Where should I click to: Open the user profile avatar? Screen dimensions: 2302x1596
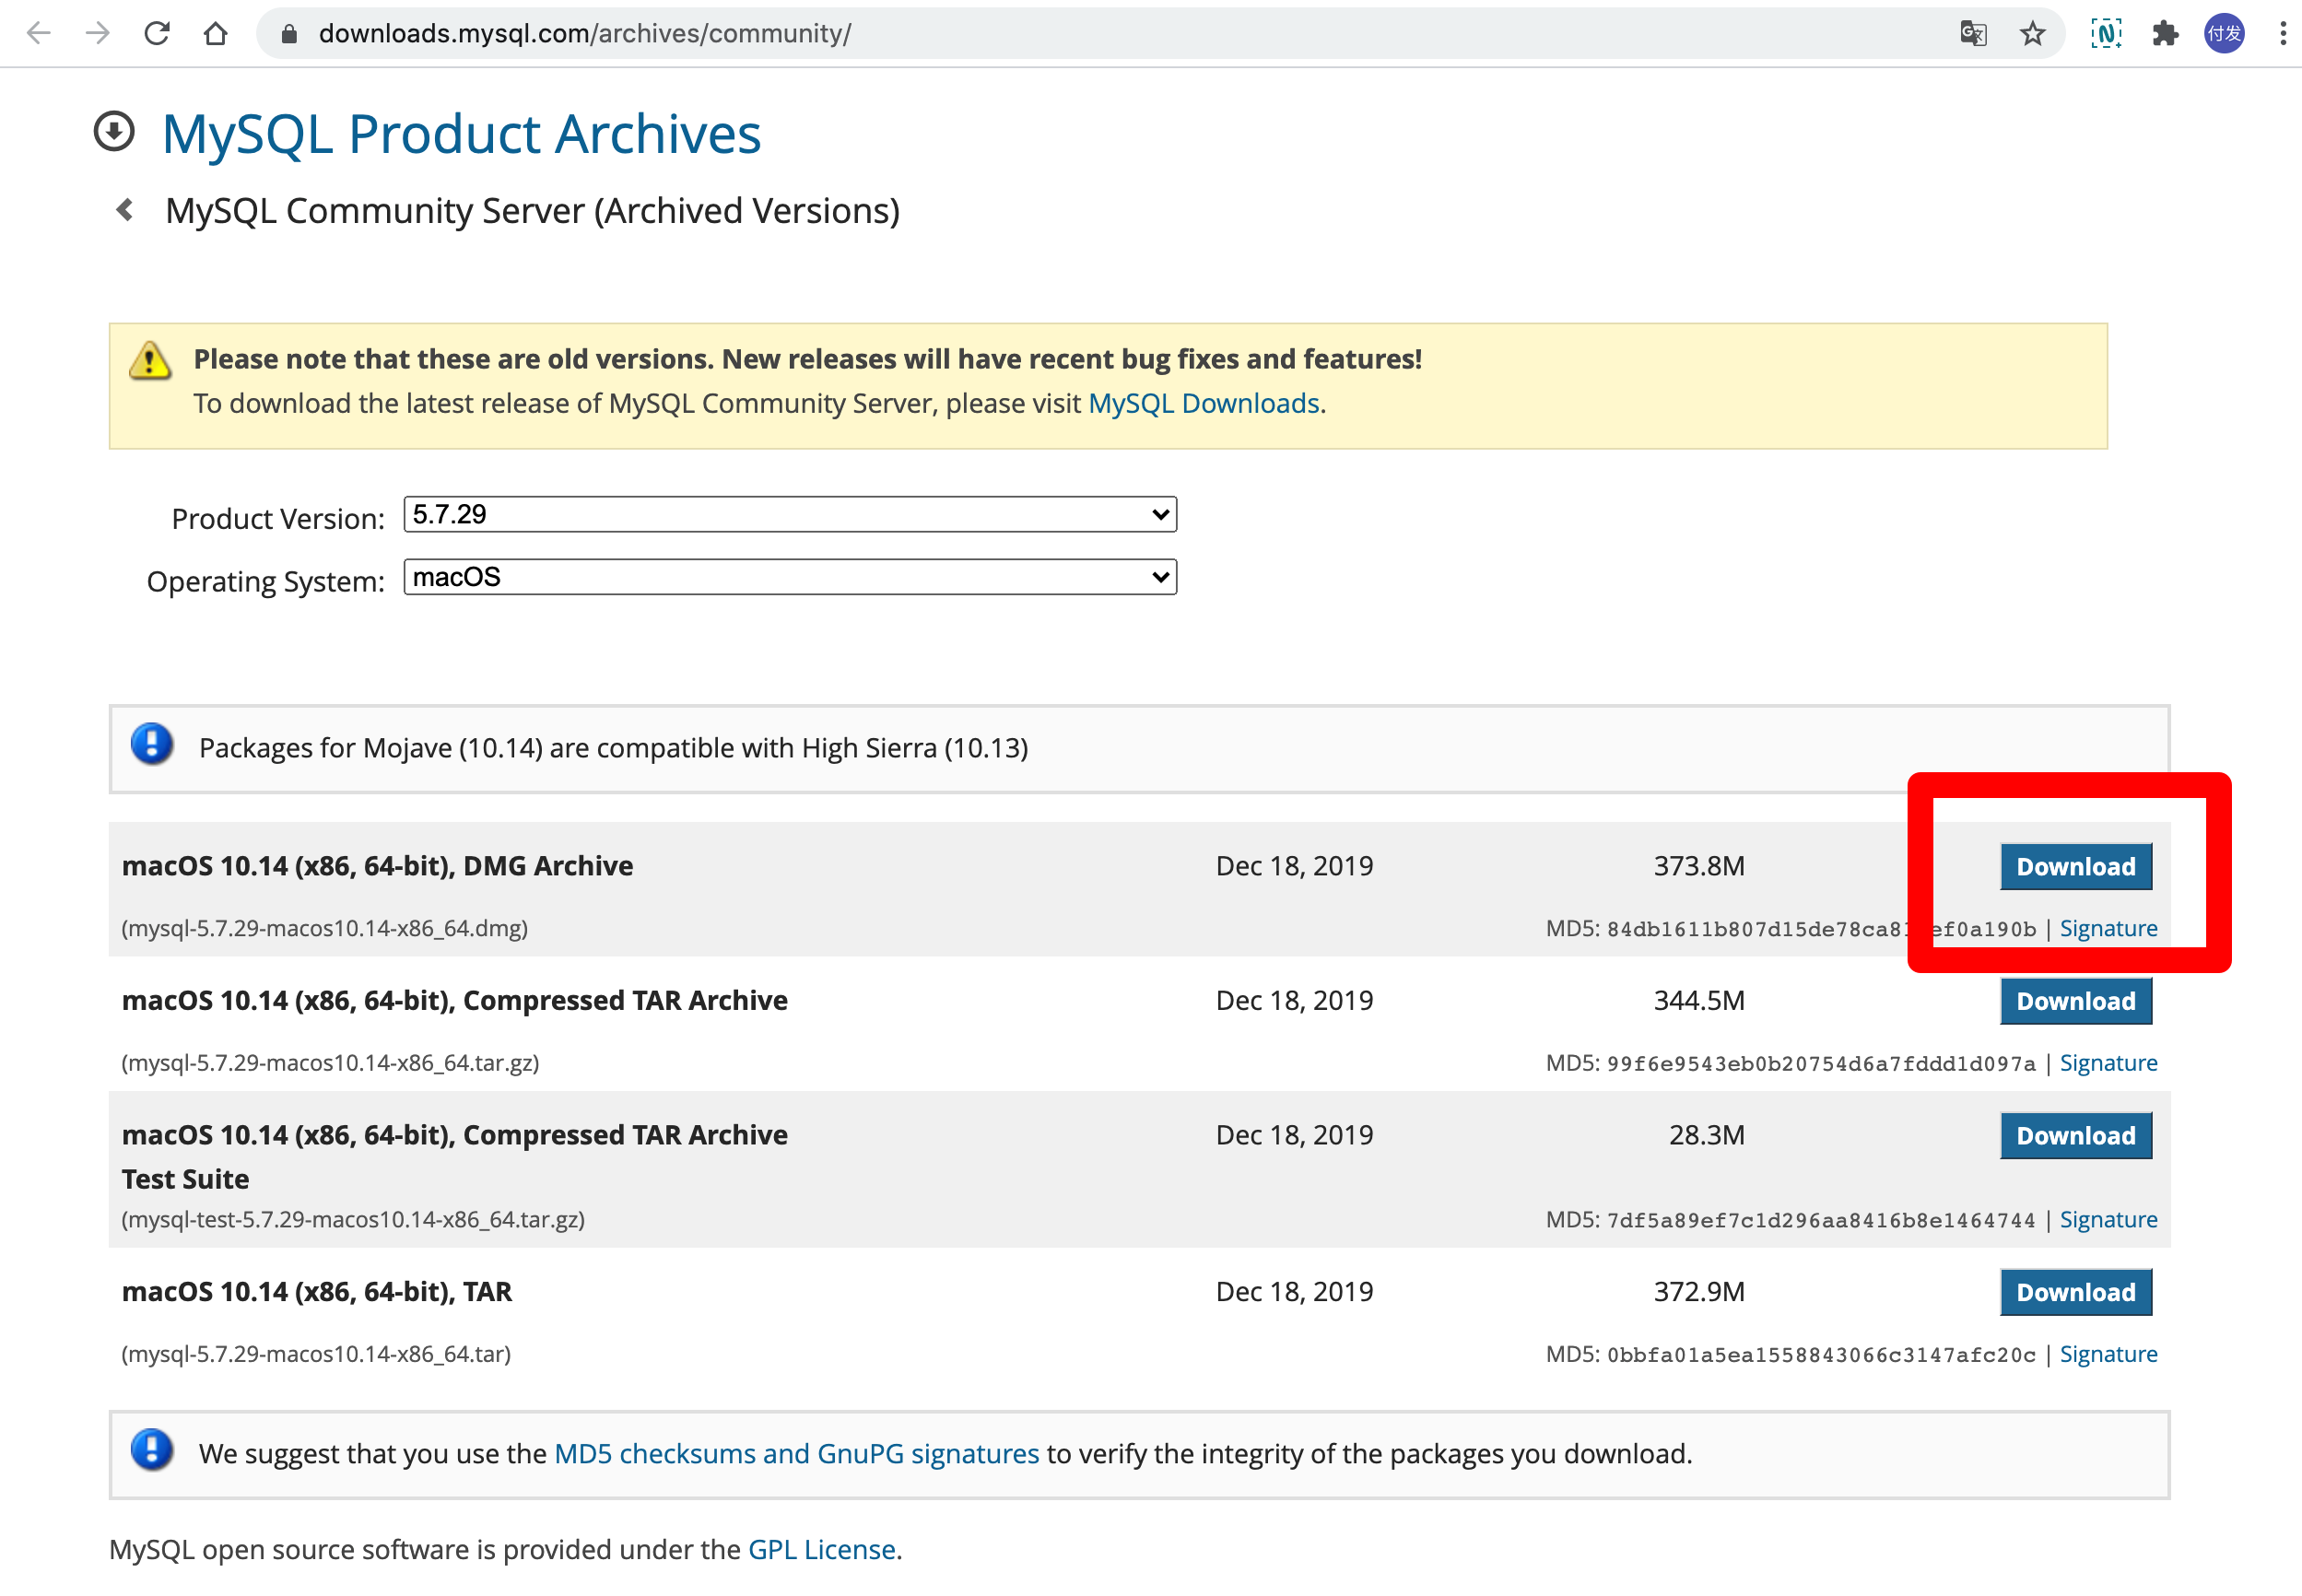click(2224, 33)
